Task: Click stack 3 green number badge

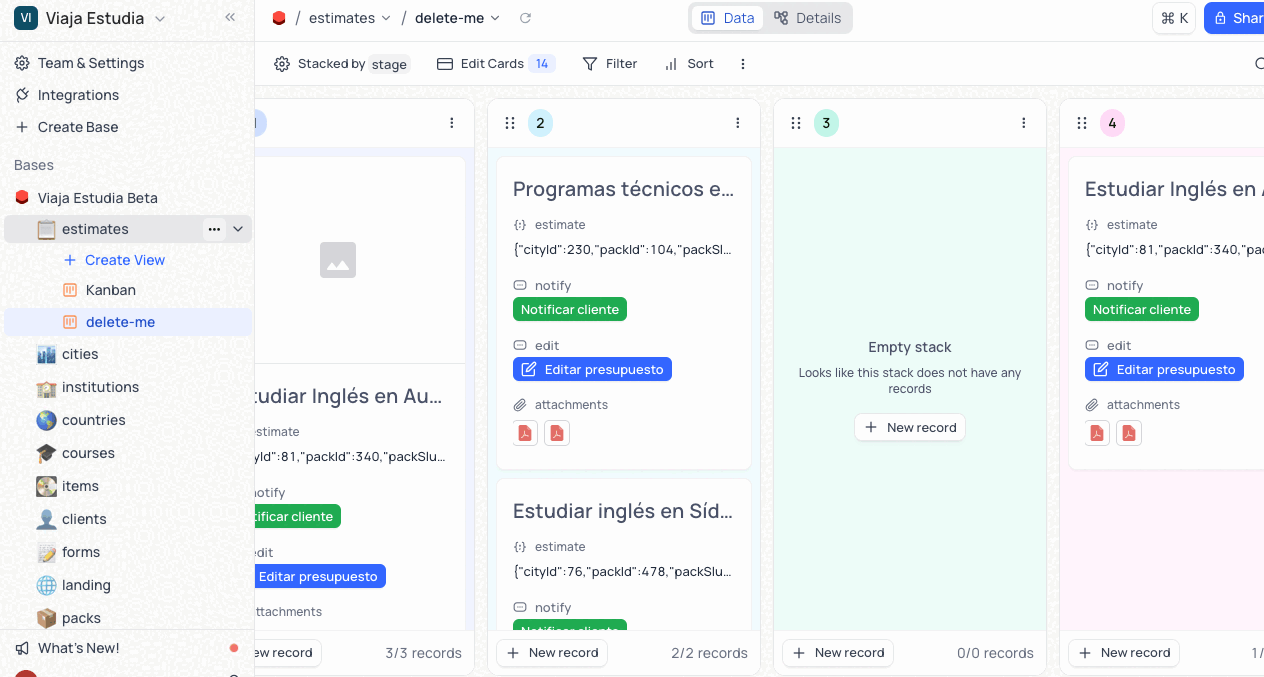Action: click(827, 123)
